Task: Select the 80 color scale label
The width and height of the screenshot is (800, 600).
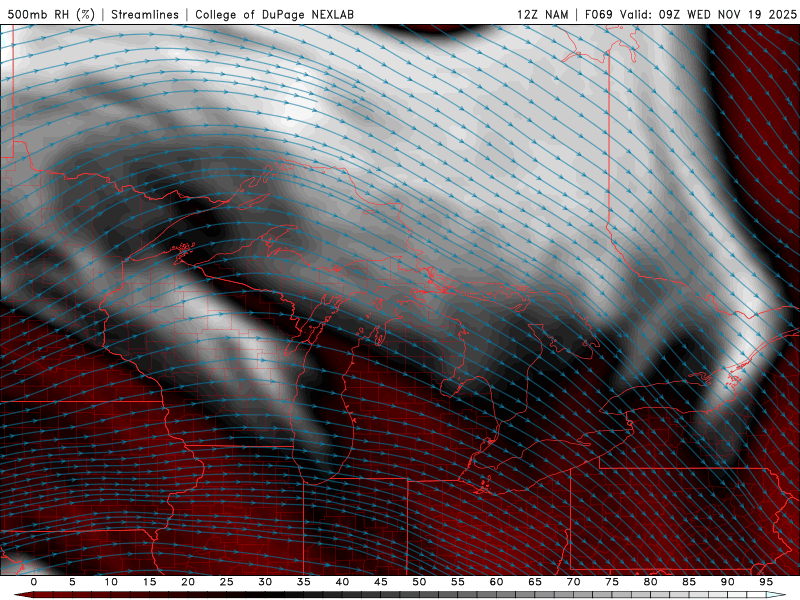Action: pos(651,582)
